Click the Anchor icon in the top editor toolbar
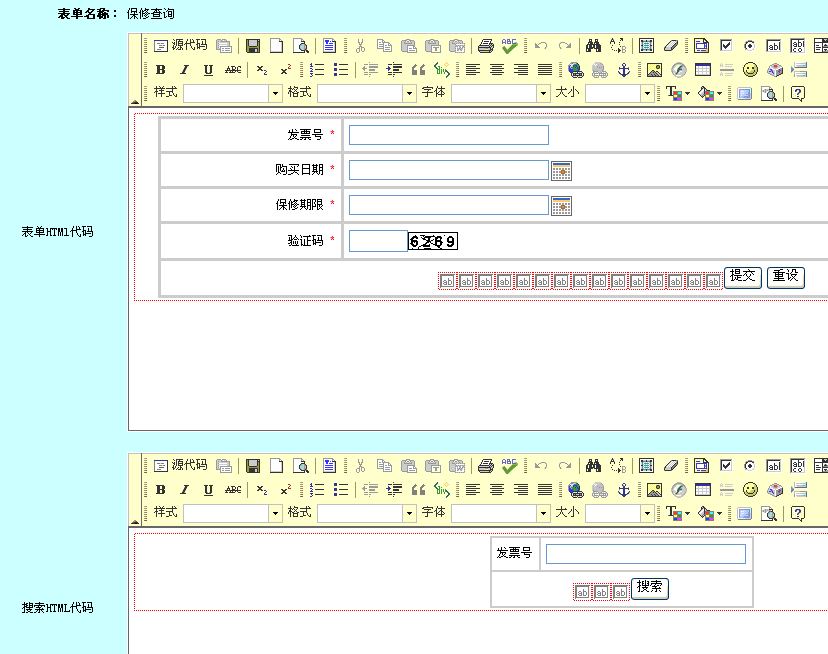Viewport: 828px width, 654px height. click(622, 70)
